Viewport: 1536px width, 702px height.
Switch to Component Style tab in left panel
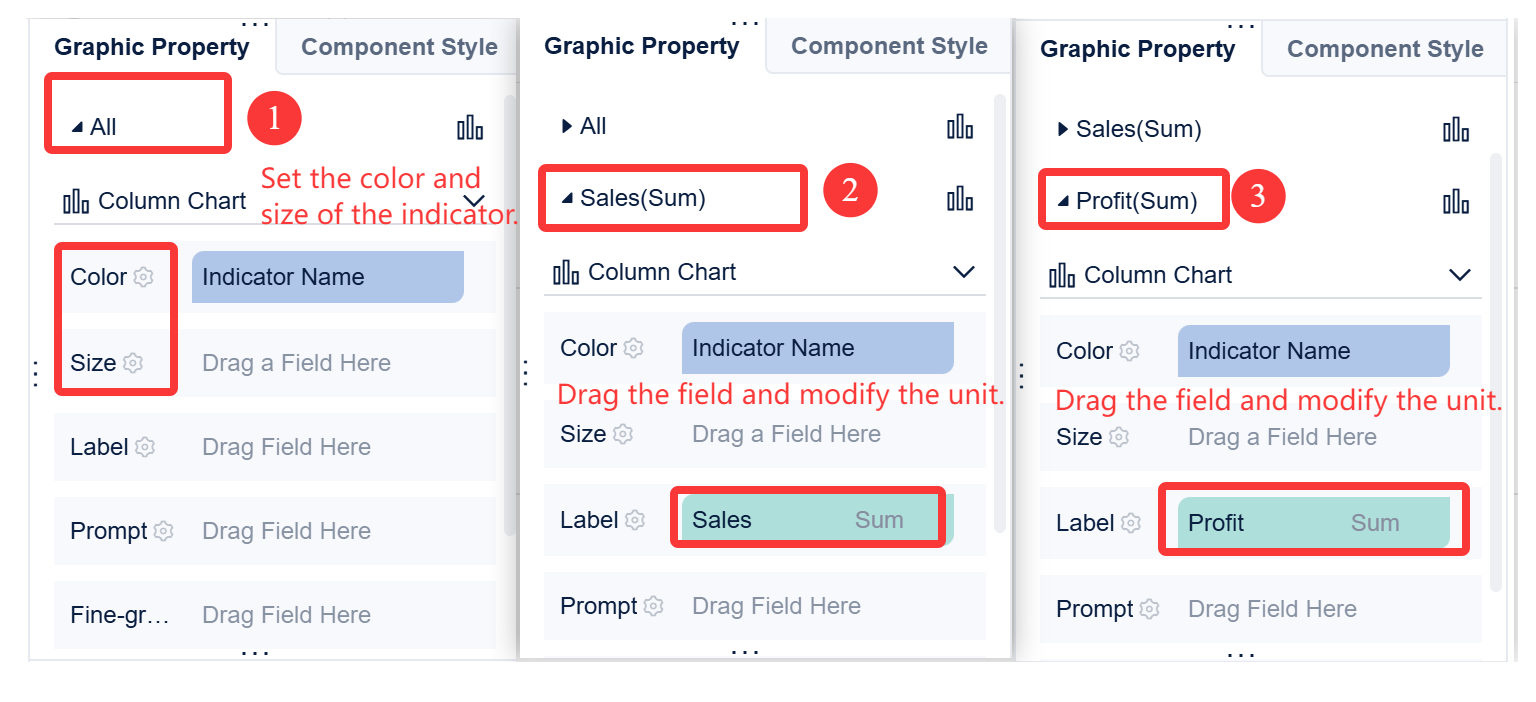pos(399,47)
